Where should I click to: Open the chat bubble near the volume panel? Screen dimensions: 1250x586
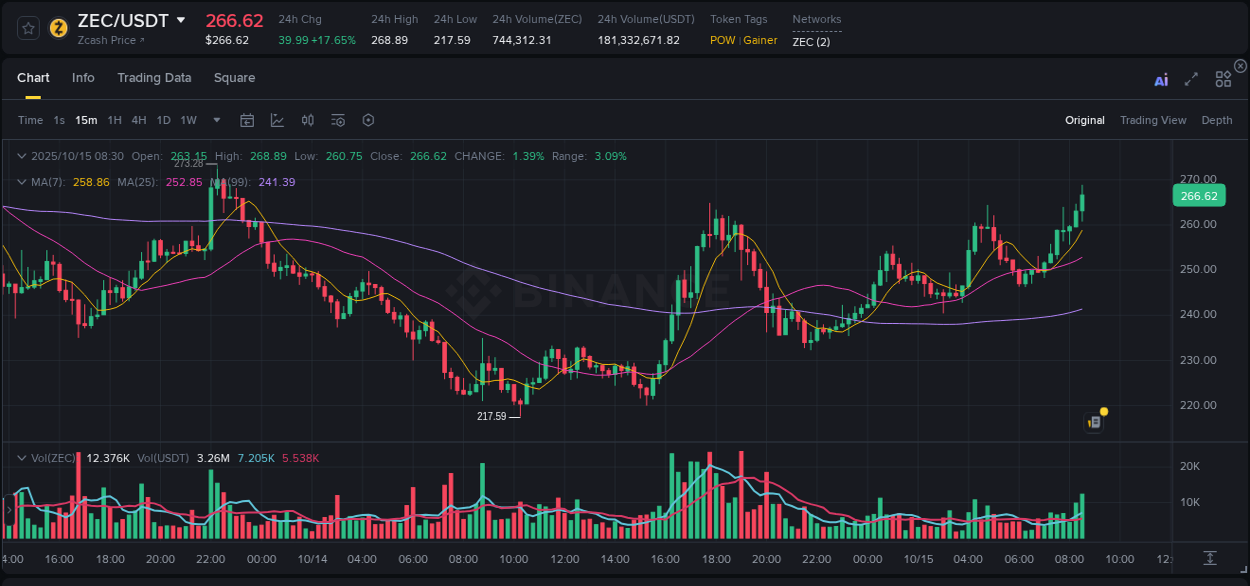(1093, 421)
